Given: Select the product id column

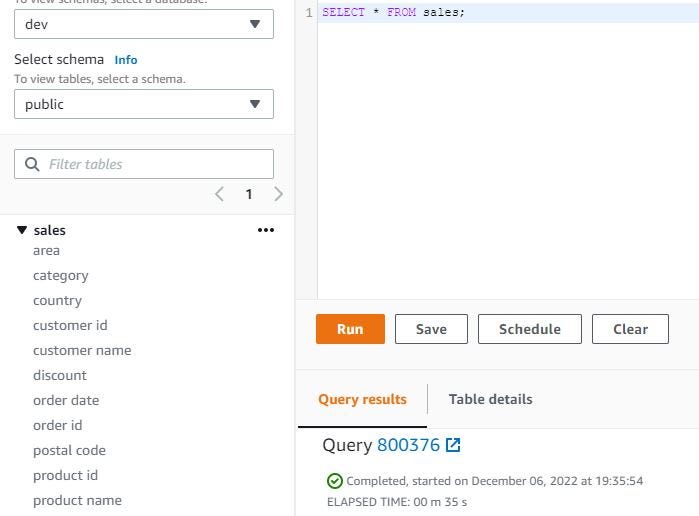Looking at the screenshot, I should pos(65,475).
